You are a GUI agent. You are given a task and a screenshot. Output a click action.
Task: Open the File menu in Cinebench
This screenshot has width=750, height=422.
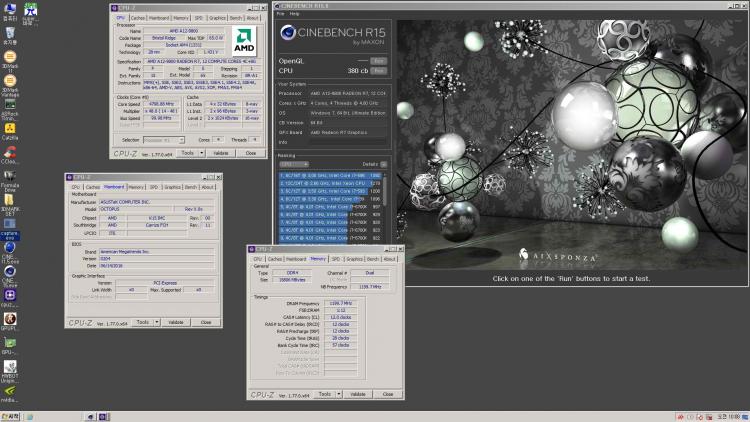coord(280,14)
